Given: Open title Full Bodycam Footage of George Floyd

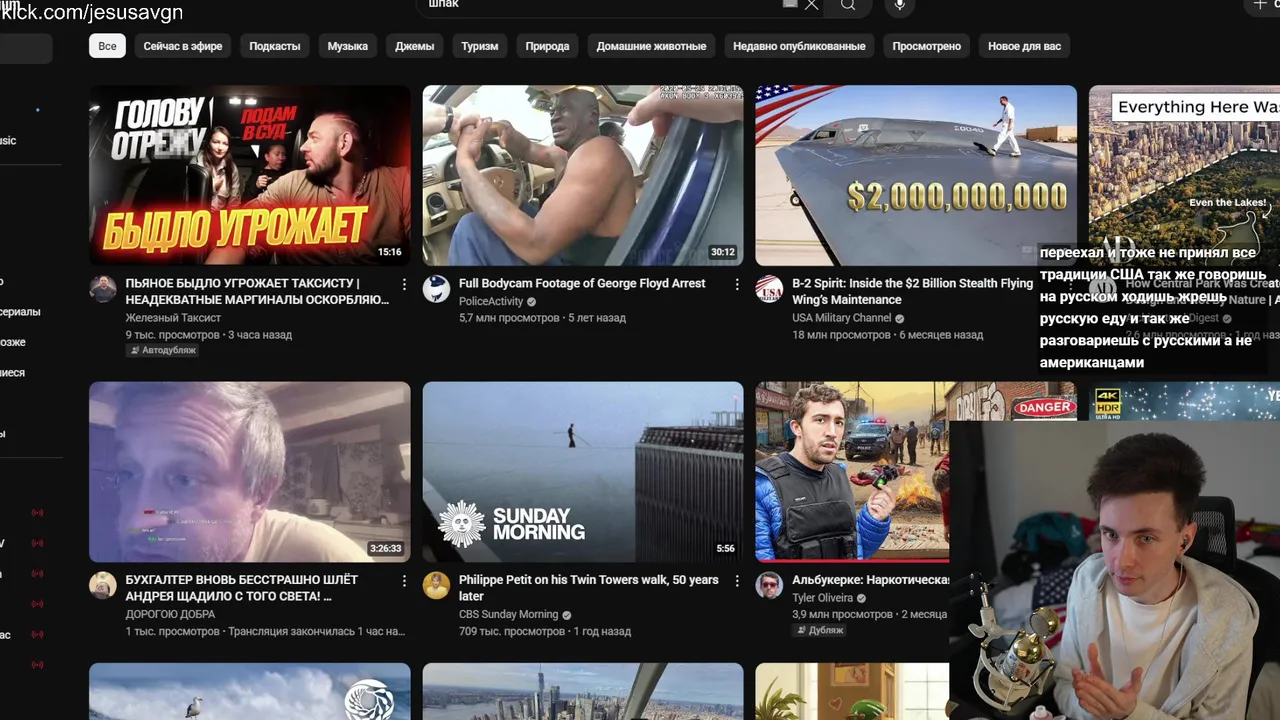Looking at the screenshot, I should point(582,283).
